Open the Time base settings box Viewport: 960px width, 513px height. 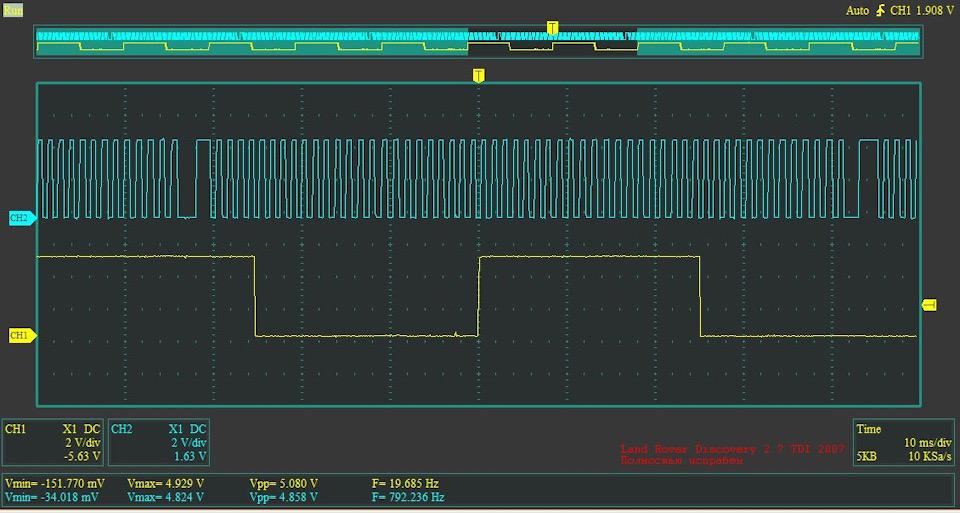pos(886,442)
